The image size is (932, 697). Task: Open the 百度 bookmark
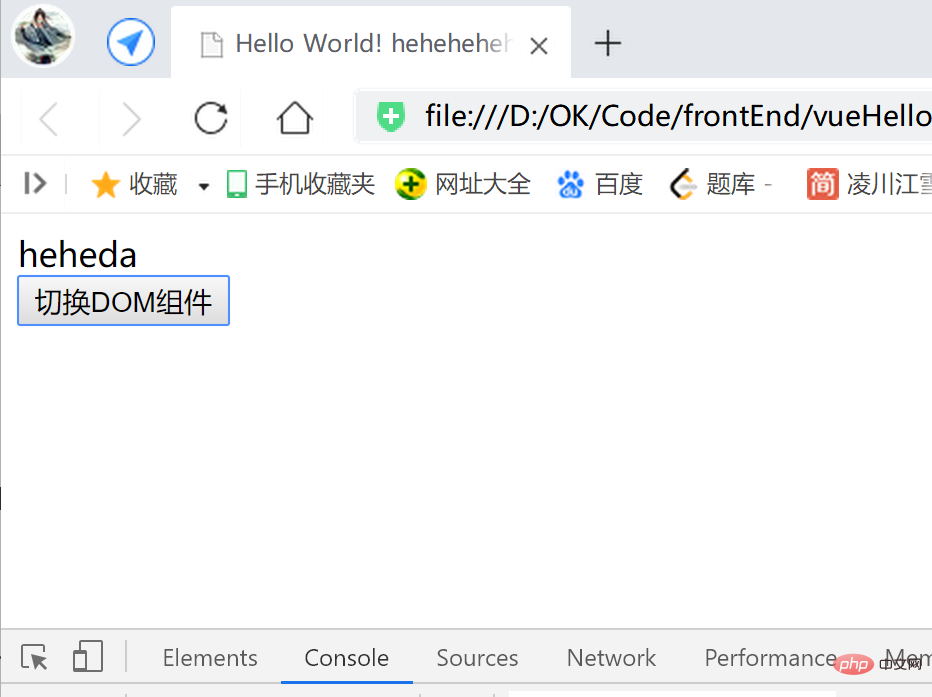pyautogui.click(x=600, y=184)
